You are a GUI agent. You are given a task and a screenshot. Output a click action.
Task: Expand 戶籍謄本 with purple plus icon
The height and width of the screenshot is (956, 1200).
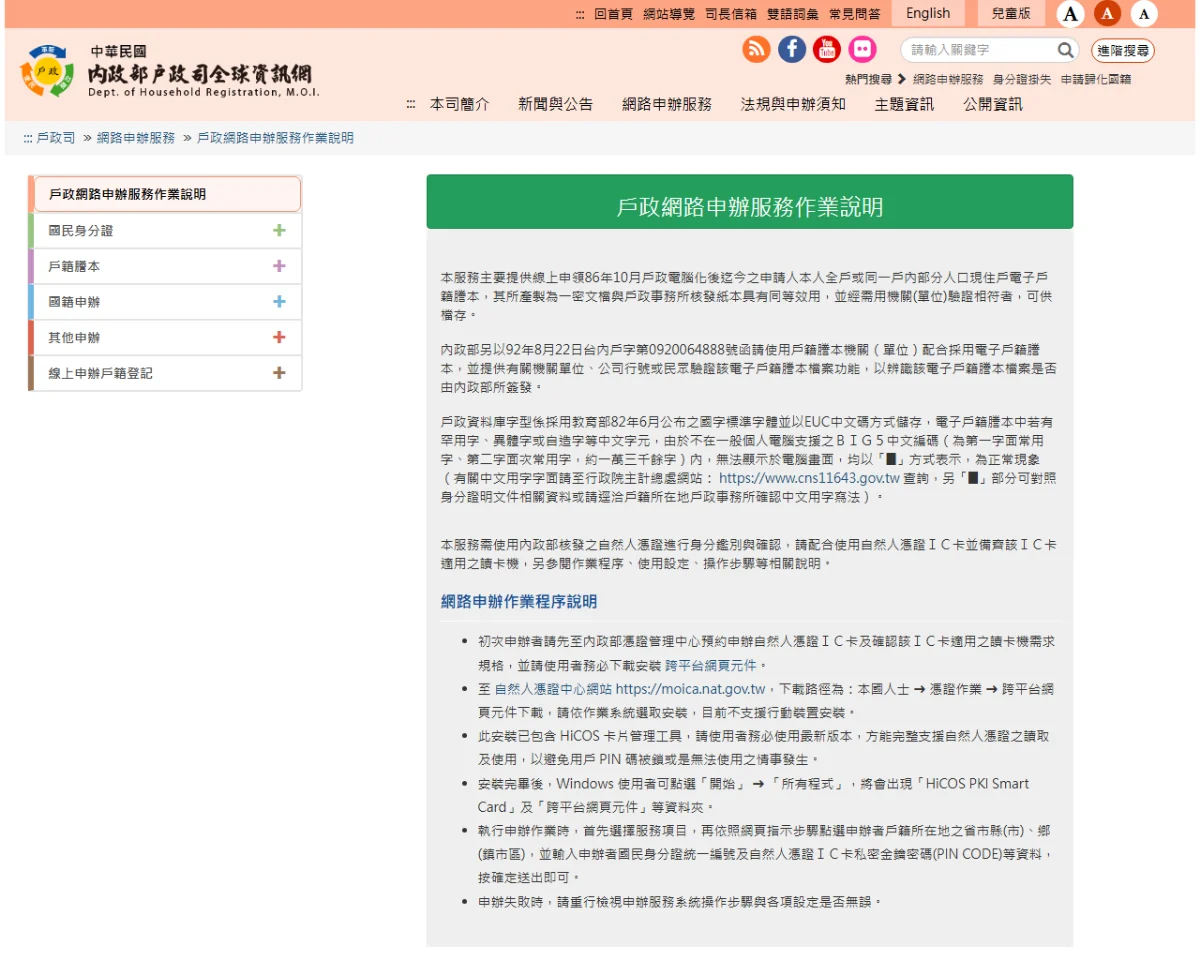click(x=279, y=266)
